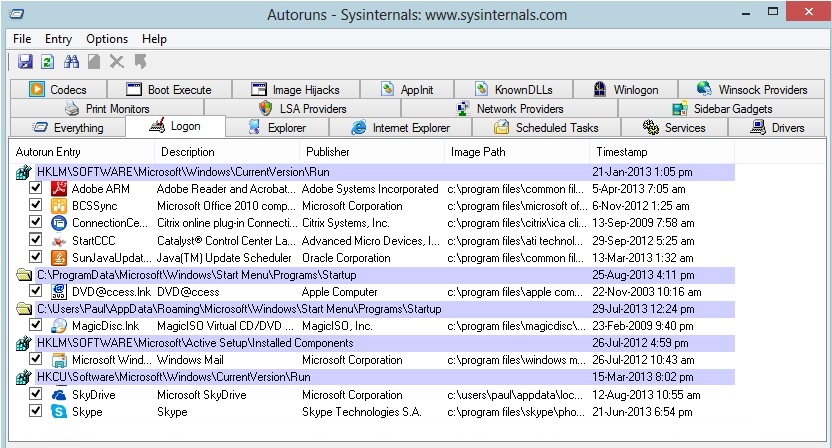The width and height of the screenshot is (832, 448).
Task: Click the Microsoft Windows Mail entry icon
Action: click(59, 360)
